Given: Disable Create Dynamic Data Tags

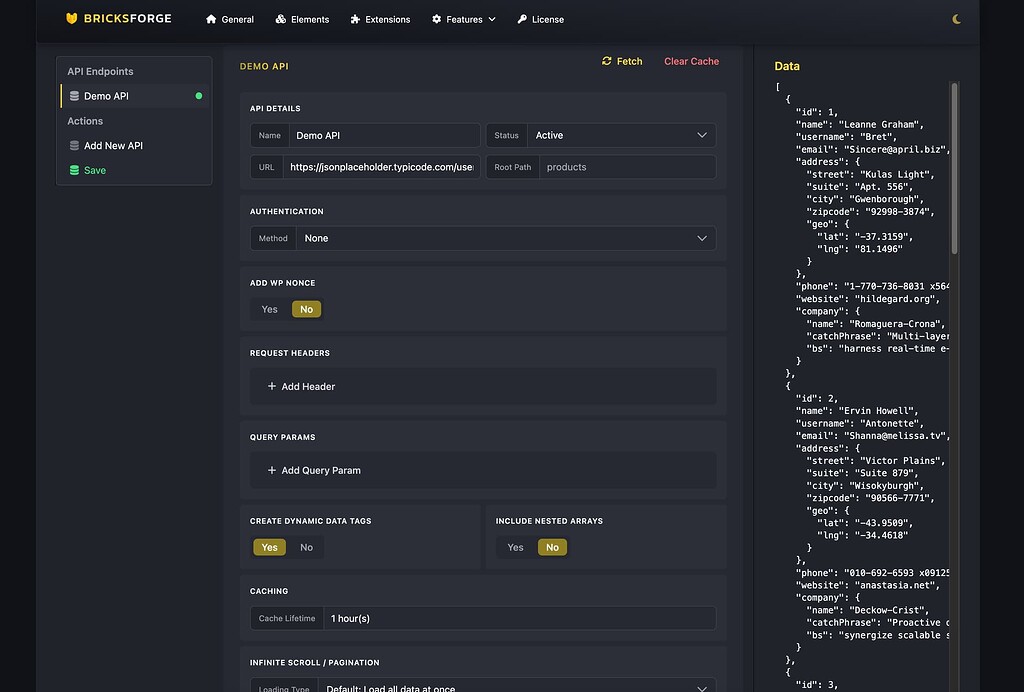Looking at the screenshot, I should coord(307,547).
